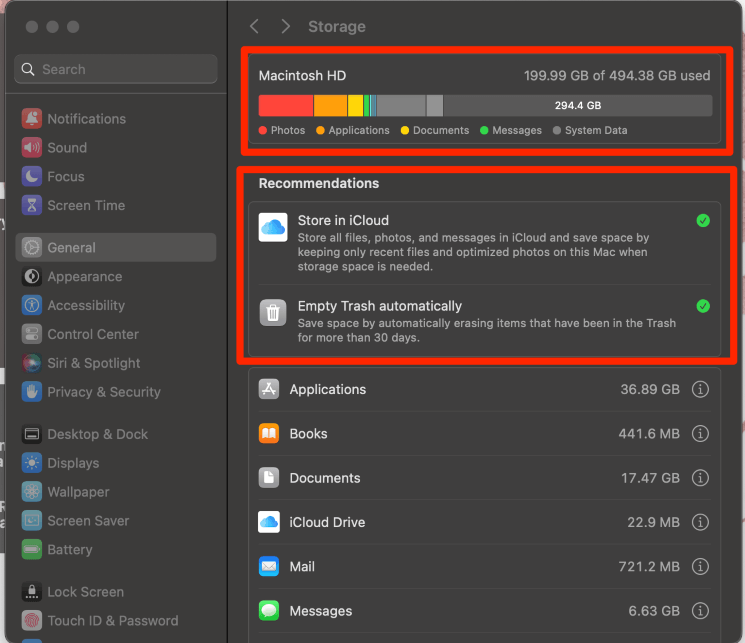
Task: Go forward using the right chevron
Action: (286, 26)
